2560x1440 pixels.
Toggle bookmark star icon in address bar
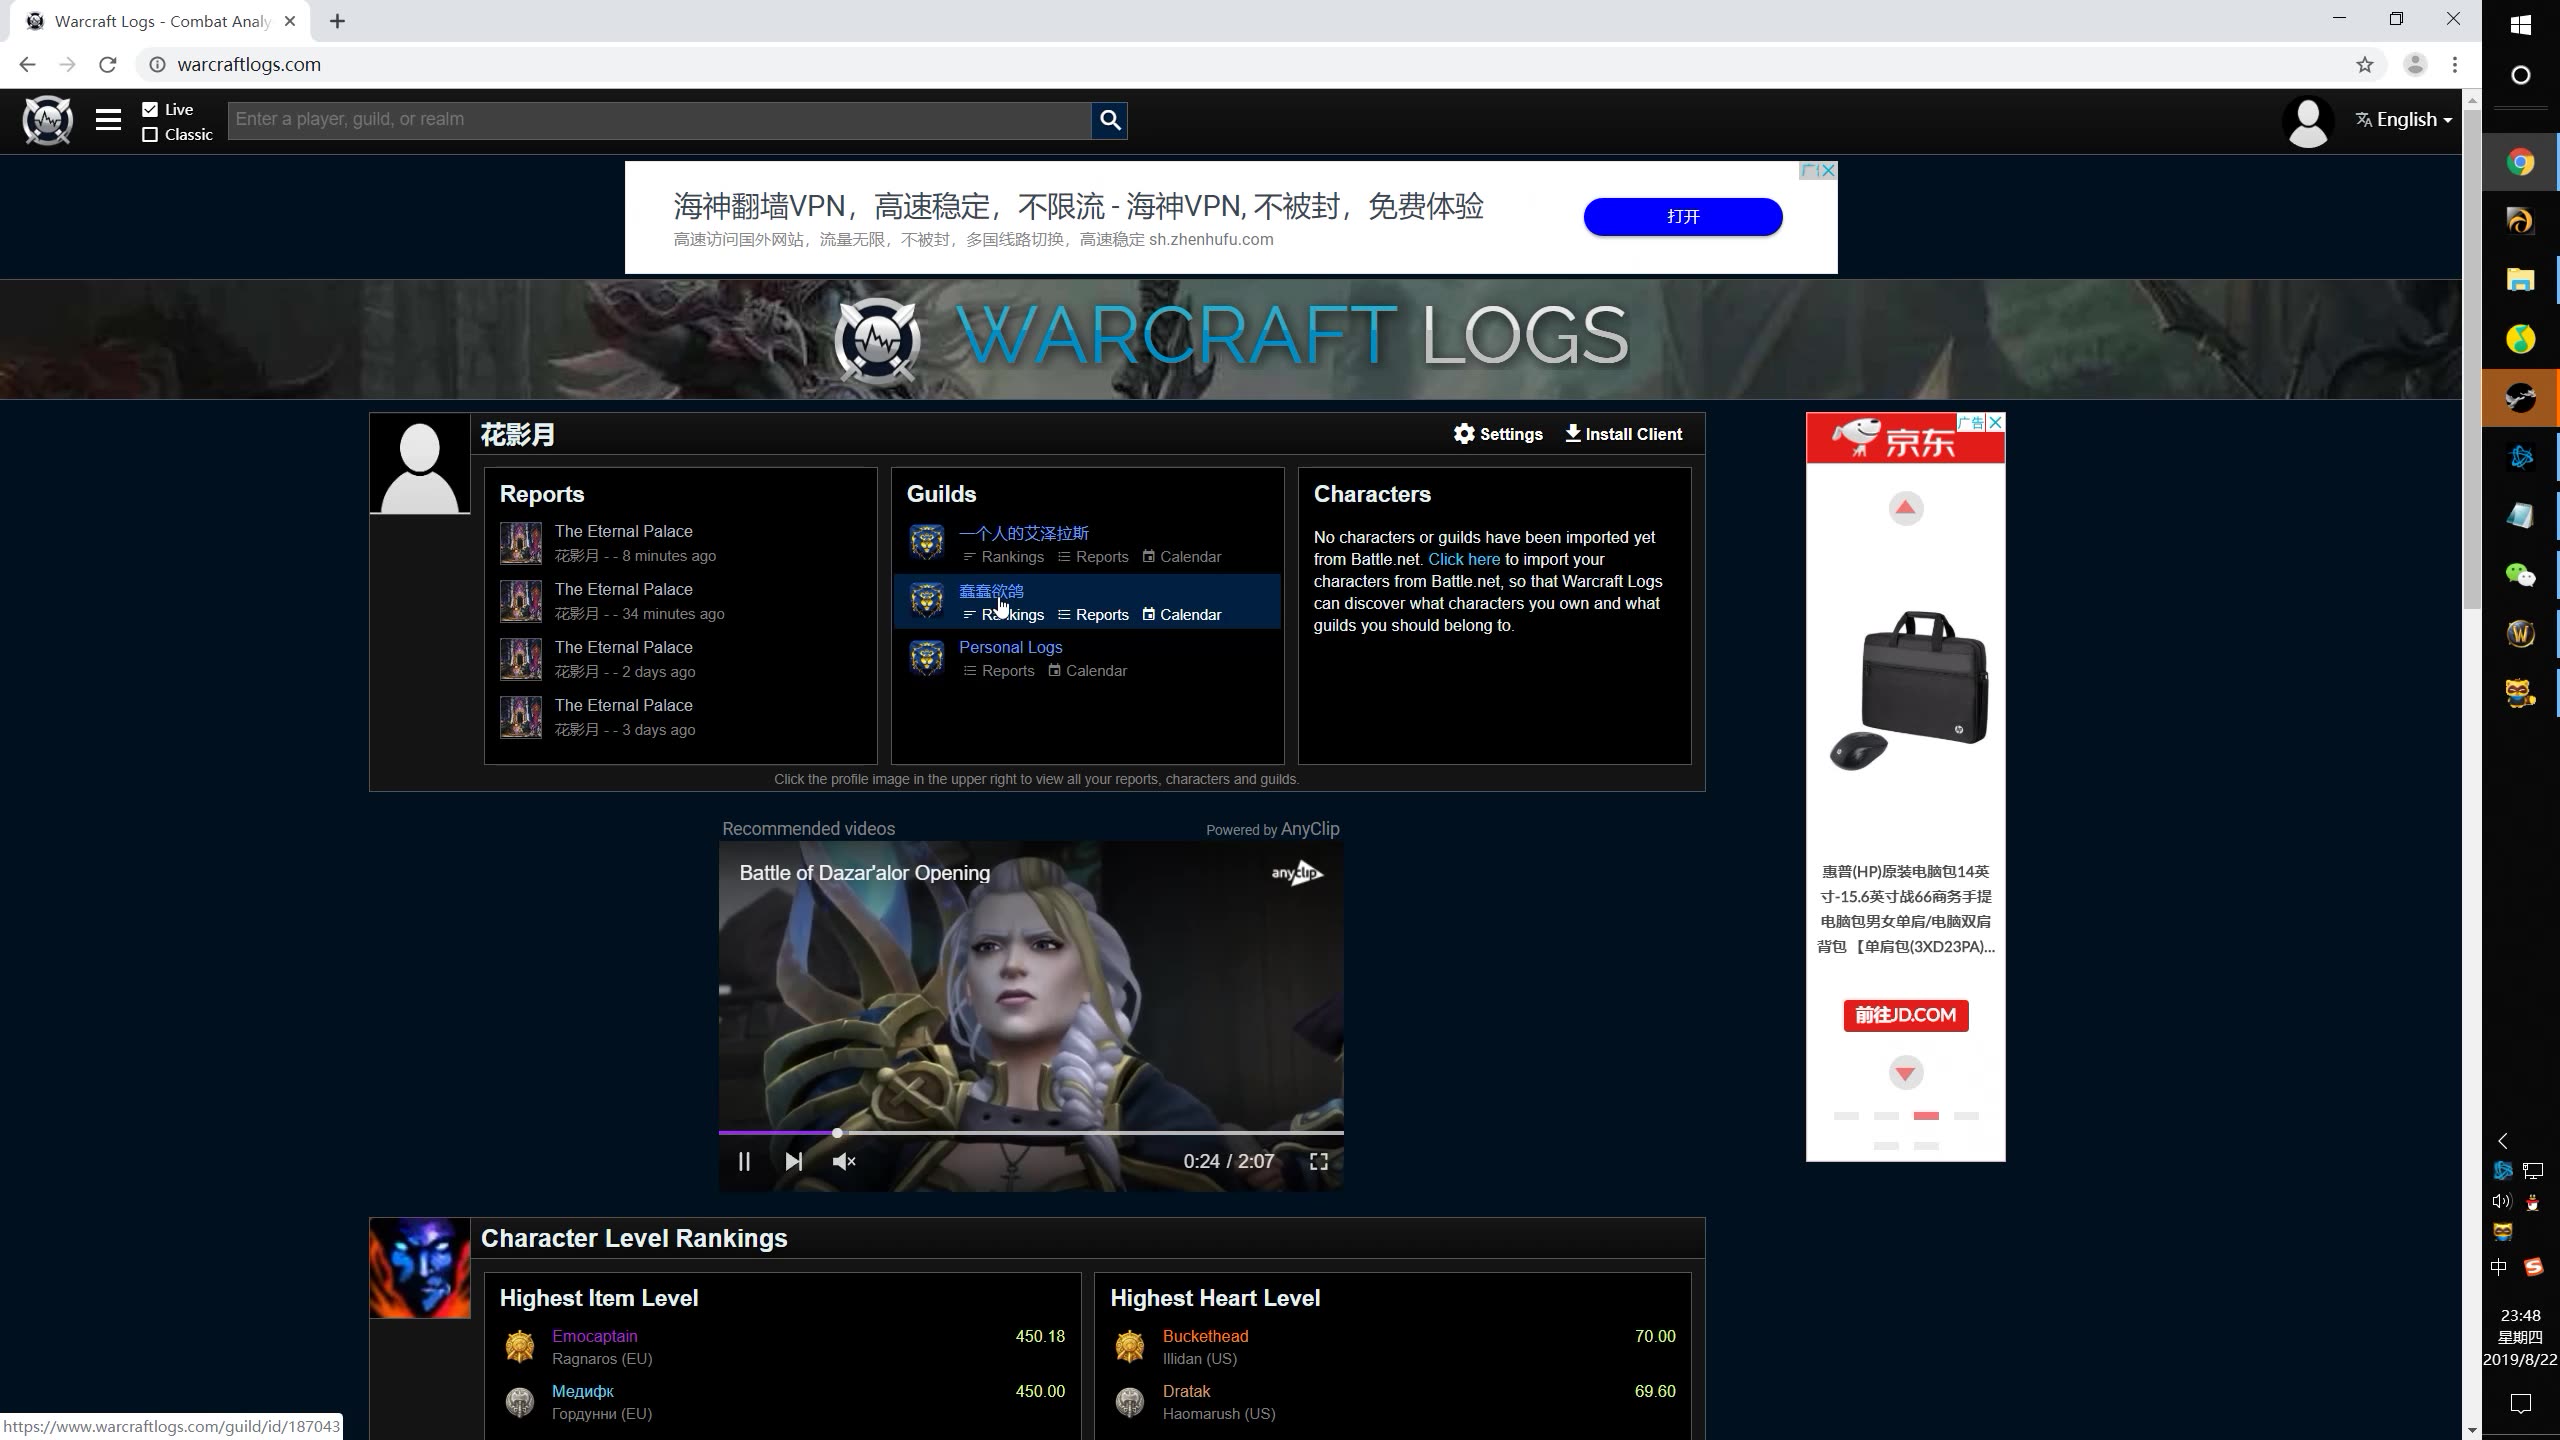(2367, 65)
